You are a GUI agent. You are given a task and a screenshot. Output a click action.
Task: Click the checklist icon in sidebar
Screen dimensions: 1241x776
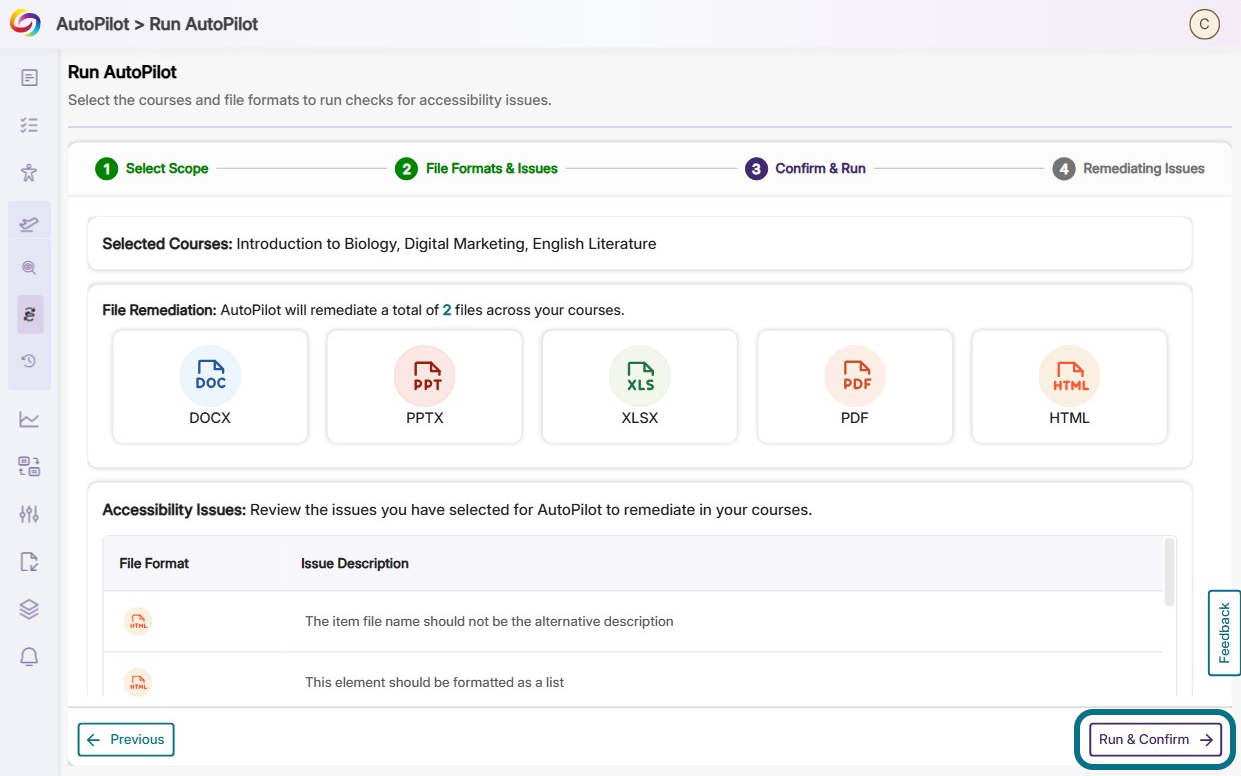point(29,125)
